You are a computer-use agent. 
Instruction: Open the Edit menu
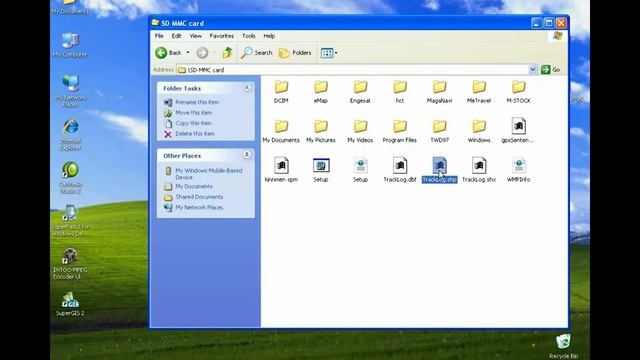(x=176, y=36)
